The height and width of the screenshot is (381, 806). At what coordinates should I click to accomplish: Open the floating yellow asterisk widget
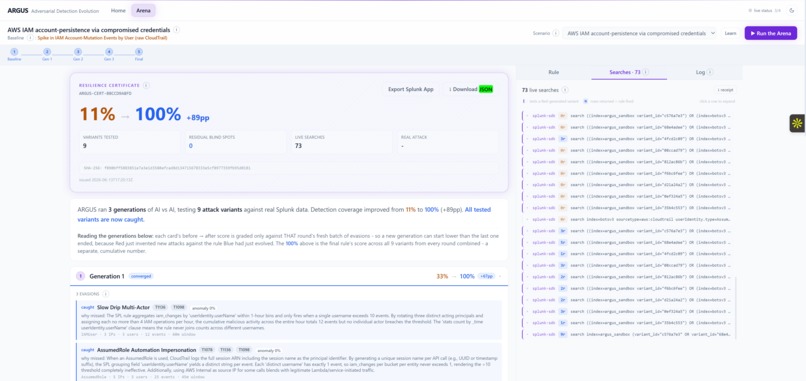coord(797,123)
